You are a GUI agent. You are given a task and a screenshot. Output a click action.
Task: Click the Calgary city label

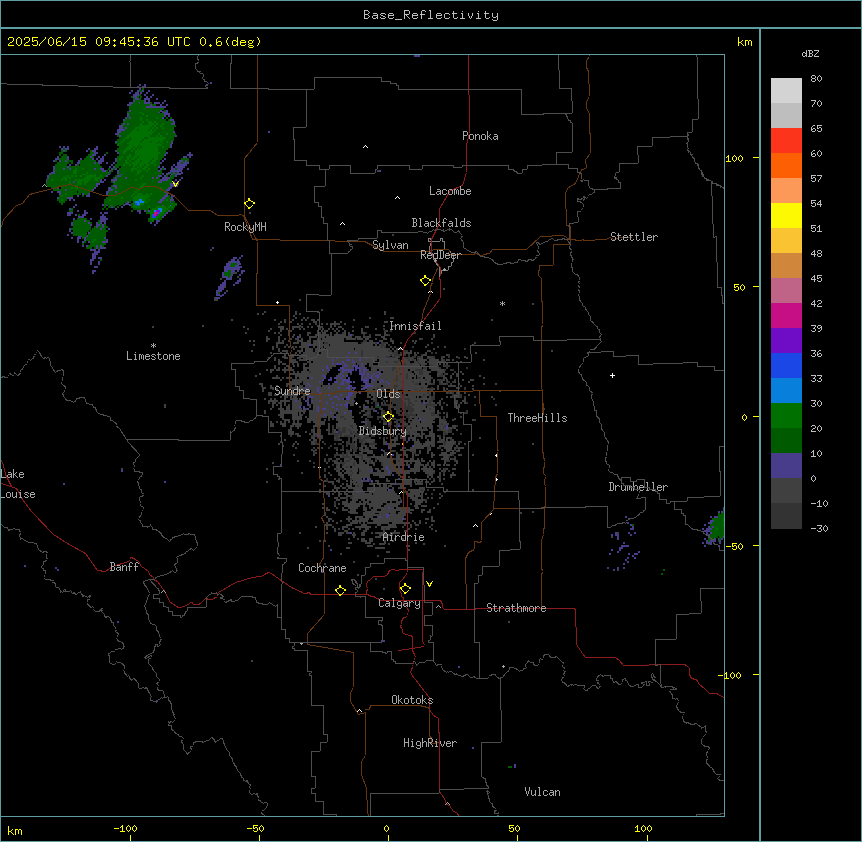[399, 603]
